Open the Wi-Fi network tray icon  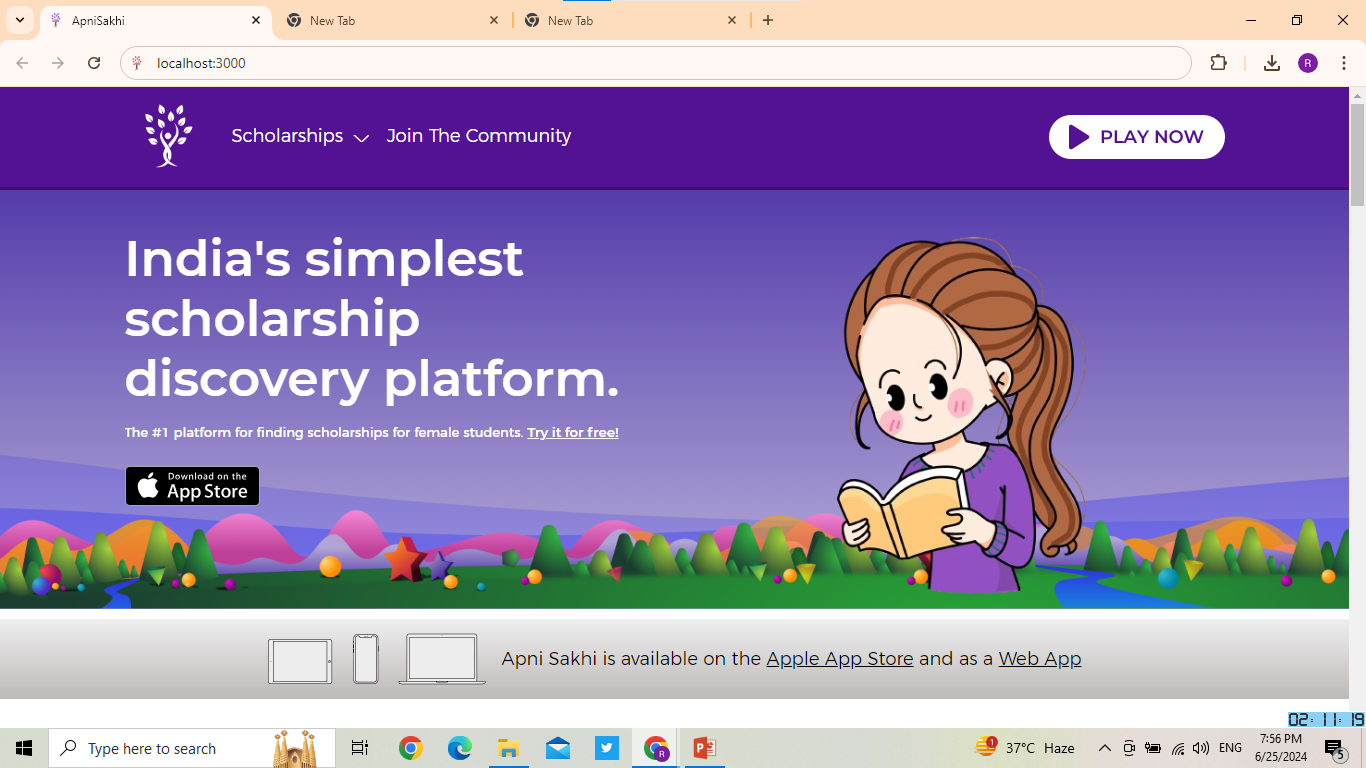pyautogui.click(x=1177, y=748)
